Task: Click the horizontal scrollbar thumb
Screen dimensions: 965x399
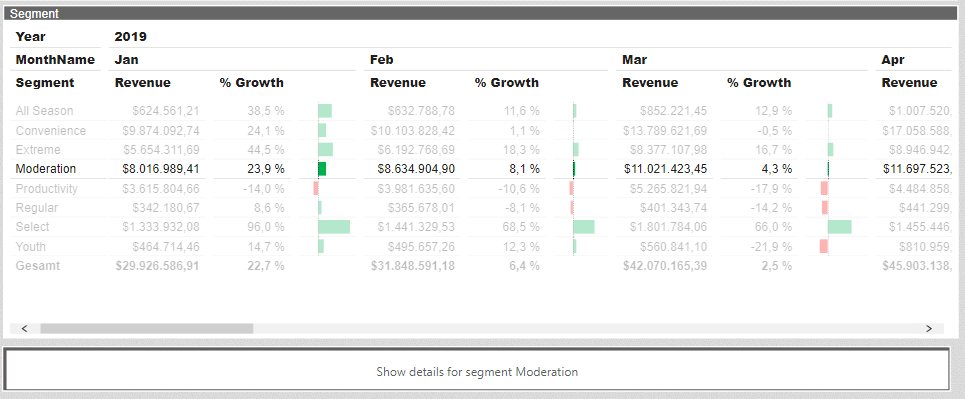Action: pyautogui.click(x=146, y=329)
